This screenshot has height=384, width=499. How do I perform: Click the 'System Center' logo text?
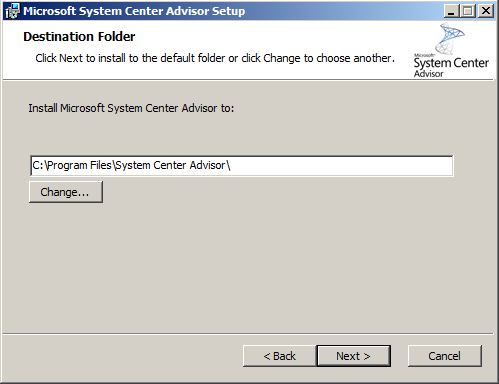pyautogui.click(x=451, y=63)
